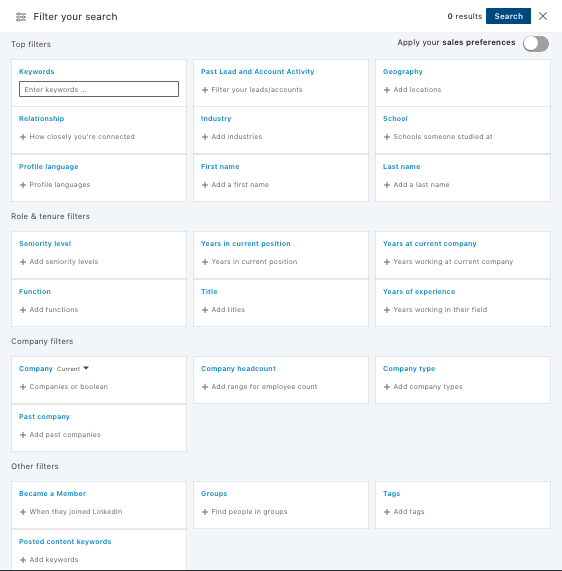Click the plus icon beside Find people in groups
This screenshot has width=562, height=571.
205,512
